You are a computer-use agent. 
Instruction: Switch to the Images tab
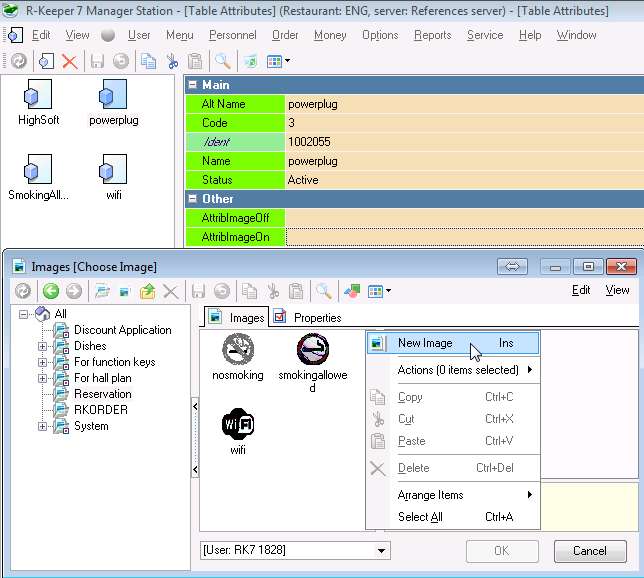[x=237, y=318]
